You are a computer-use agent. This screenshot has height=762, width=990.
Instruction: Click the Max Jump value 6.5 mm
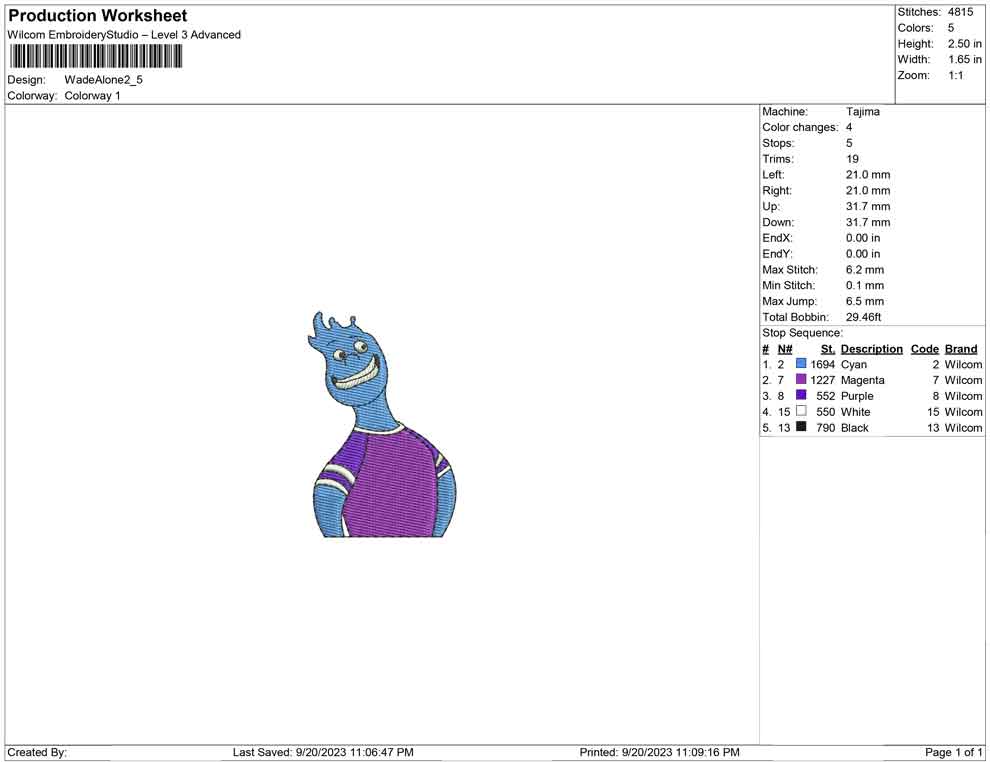(865, 301)
